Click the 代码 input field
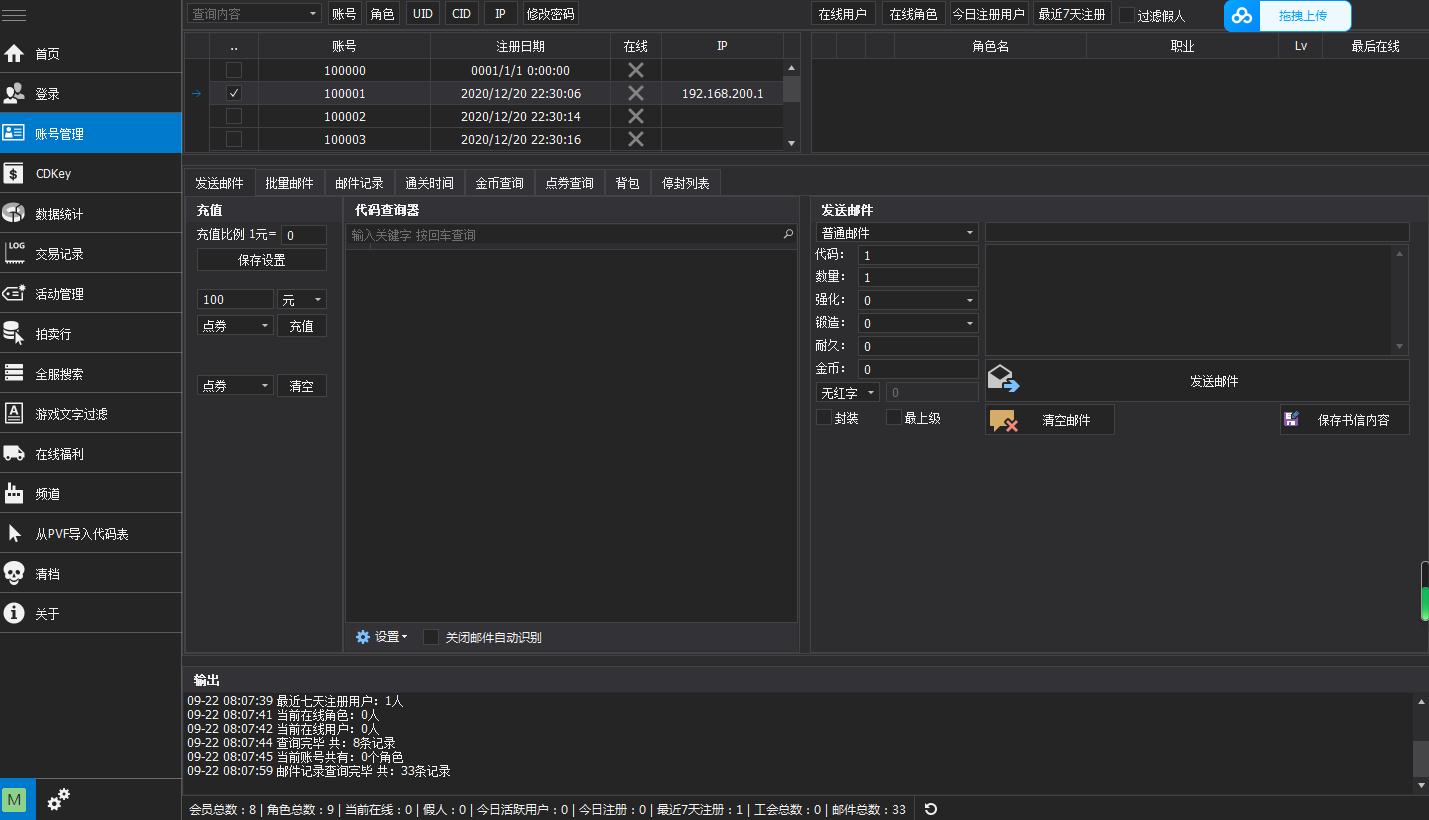Screen dimensions: 1429x820 tap(917, 255)
